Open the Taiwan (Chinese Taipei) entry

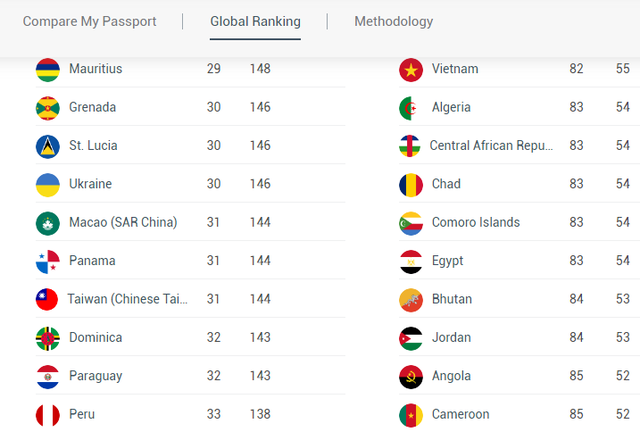[x=127, y=299]
